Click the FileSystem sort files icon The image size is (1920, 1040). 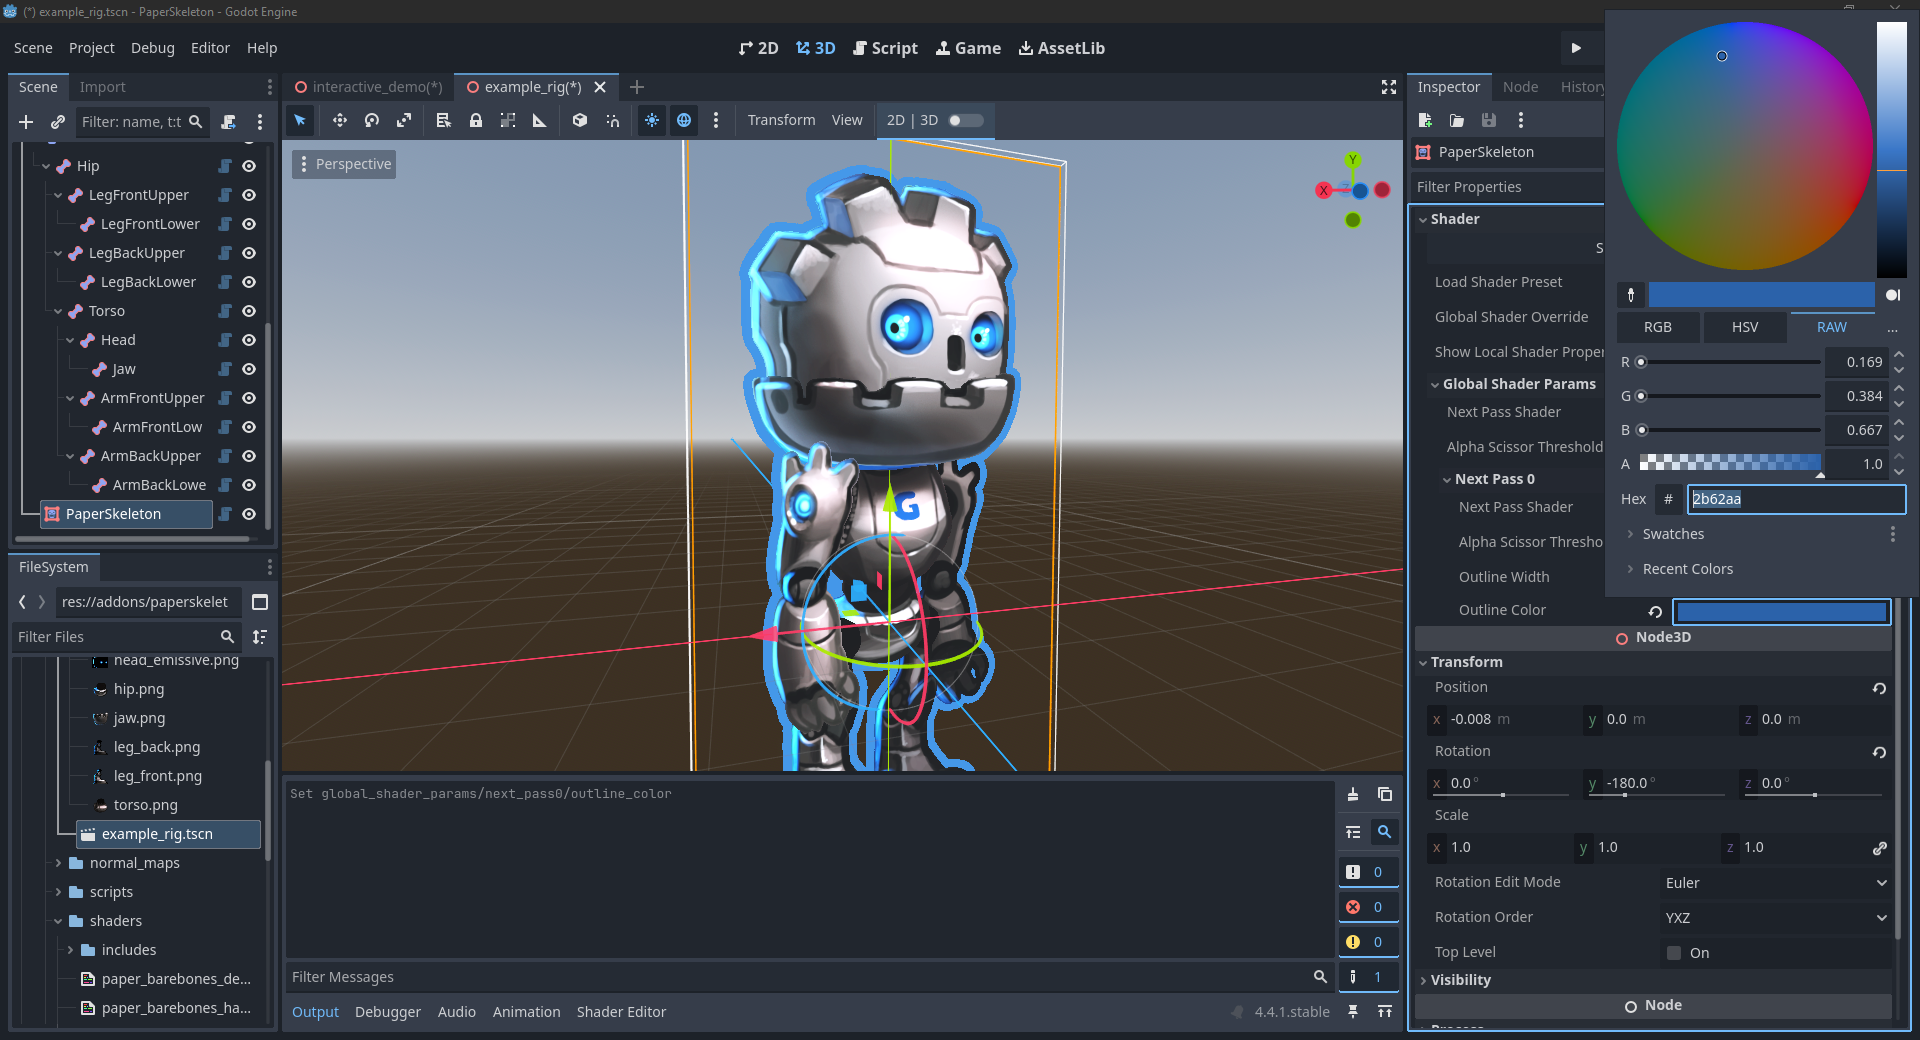[260, 637]
